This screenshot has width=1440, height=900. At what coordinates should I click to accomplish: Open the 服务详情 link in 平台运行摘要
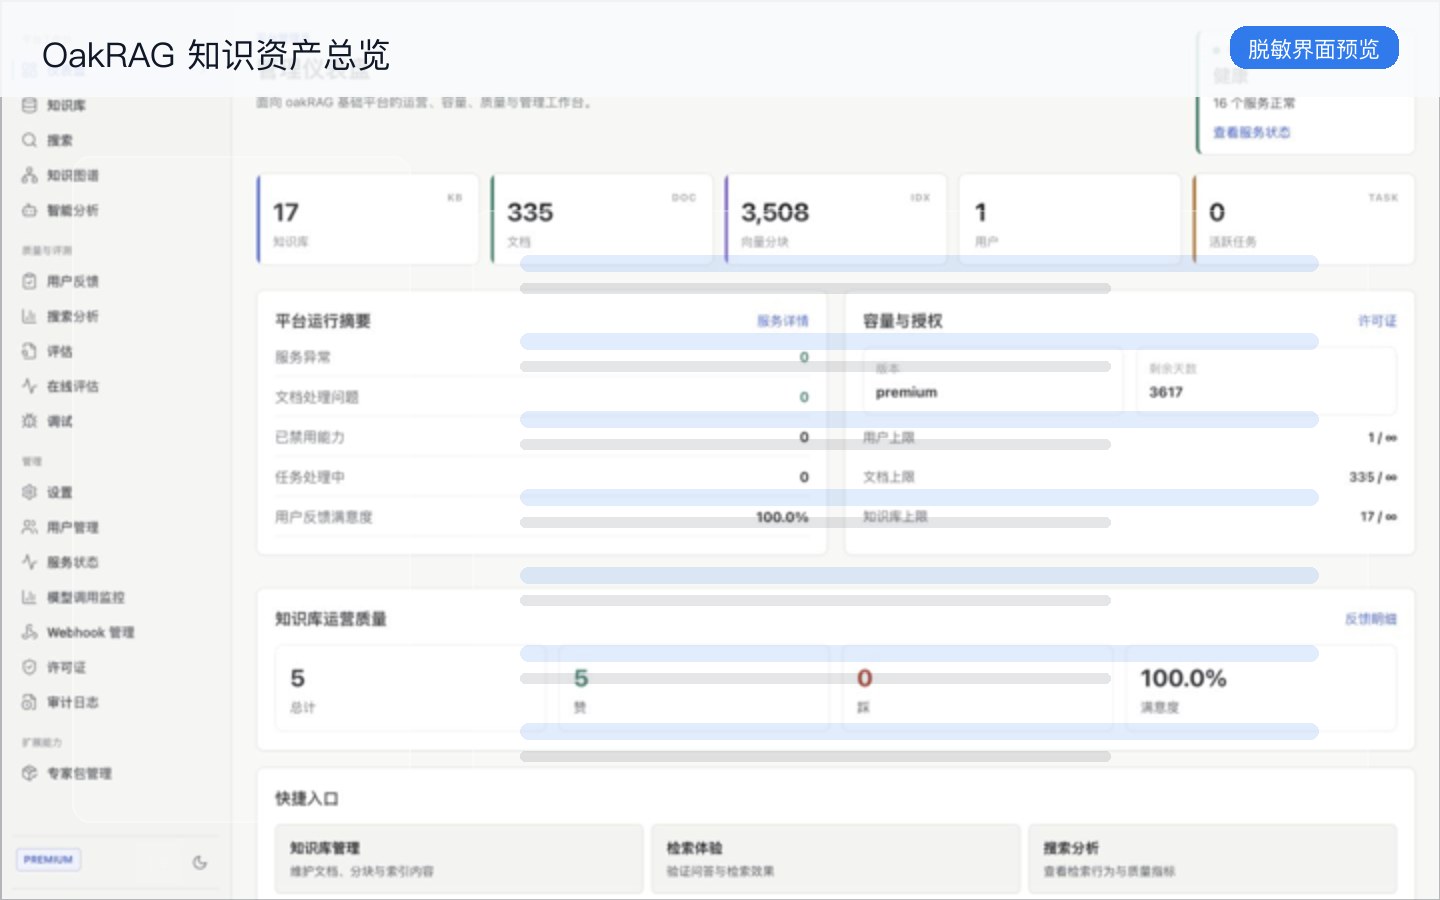pyautogui.click(x=783, y=321)
